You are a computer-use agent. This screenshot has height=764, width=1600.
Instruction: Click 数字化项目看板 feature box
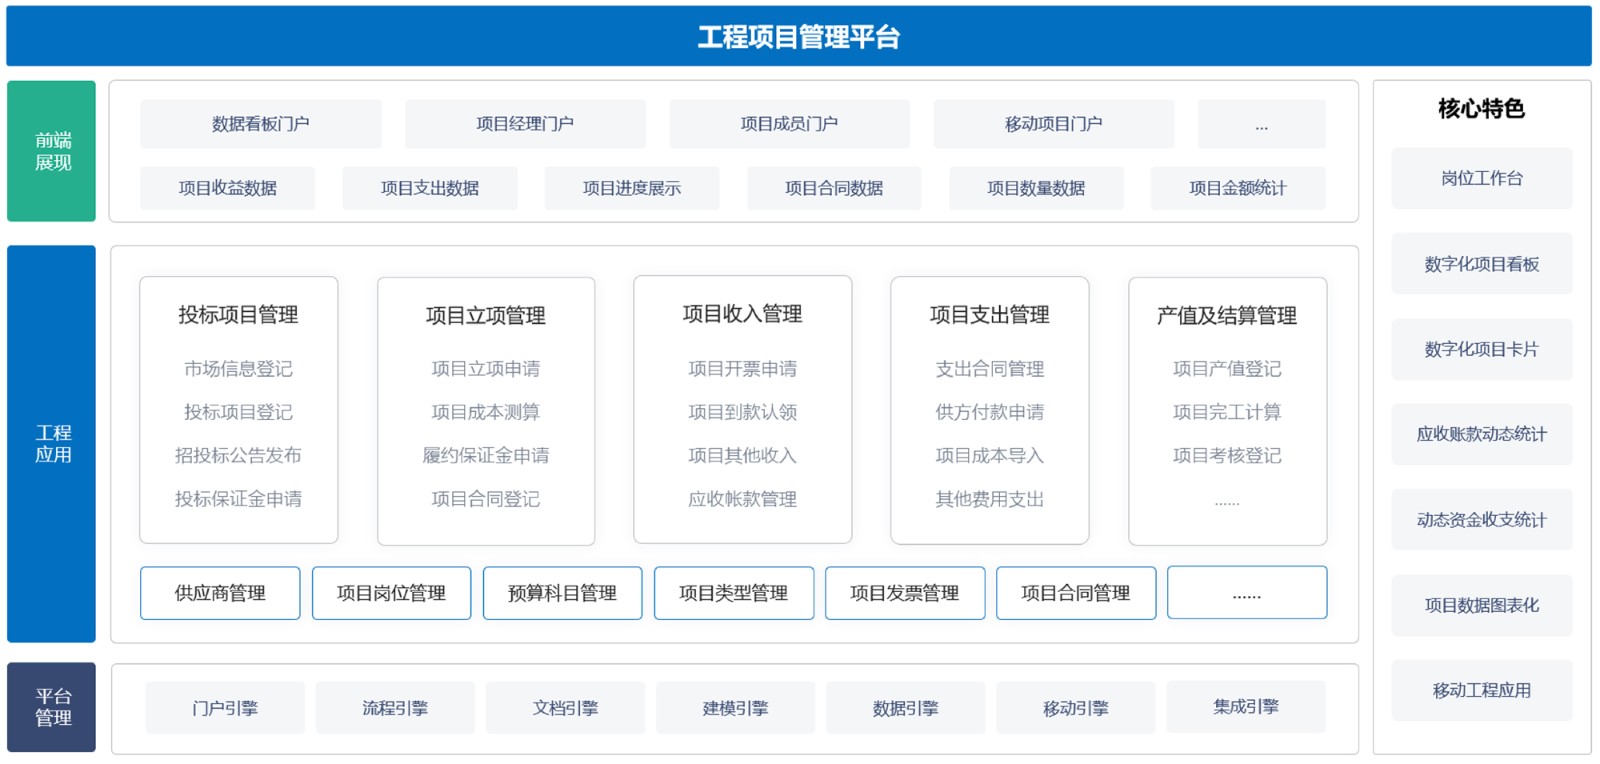(1481, 264)
